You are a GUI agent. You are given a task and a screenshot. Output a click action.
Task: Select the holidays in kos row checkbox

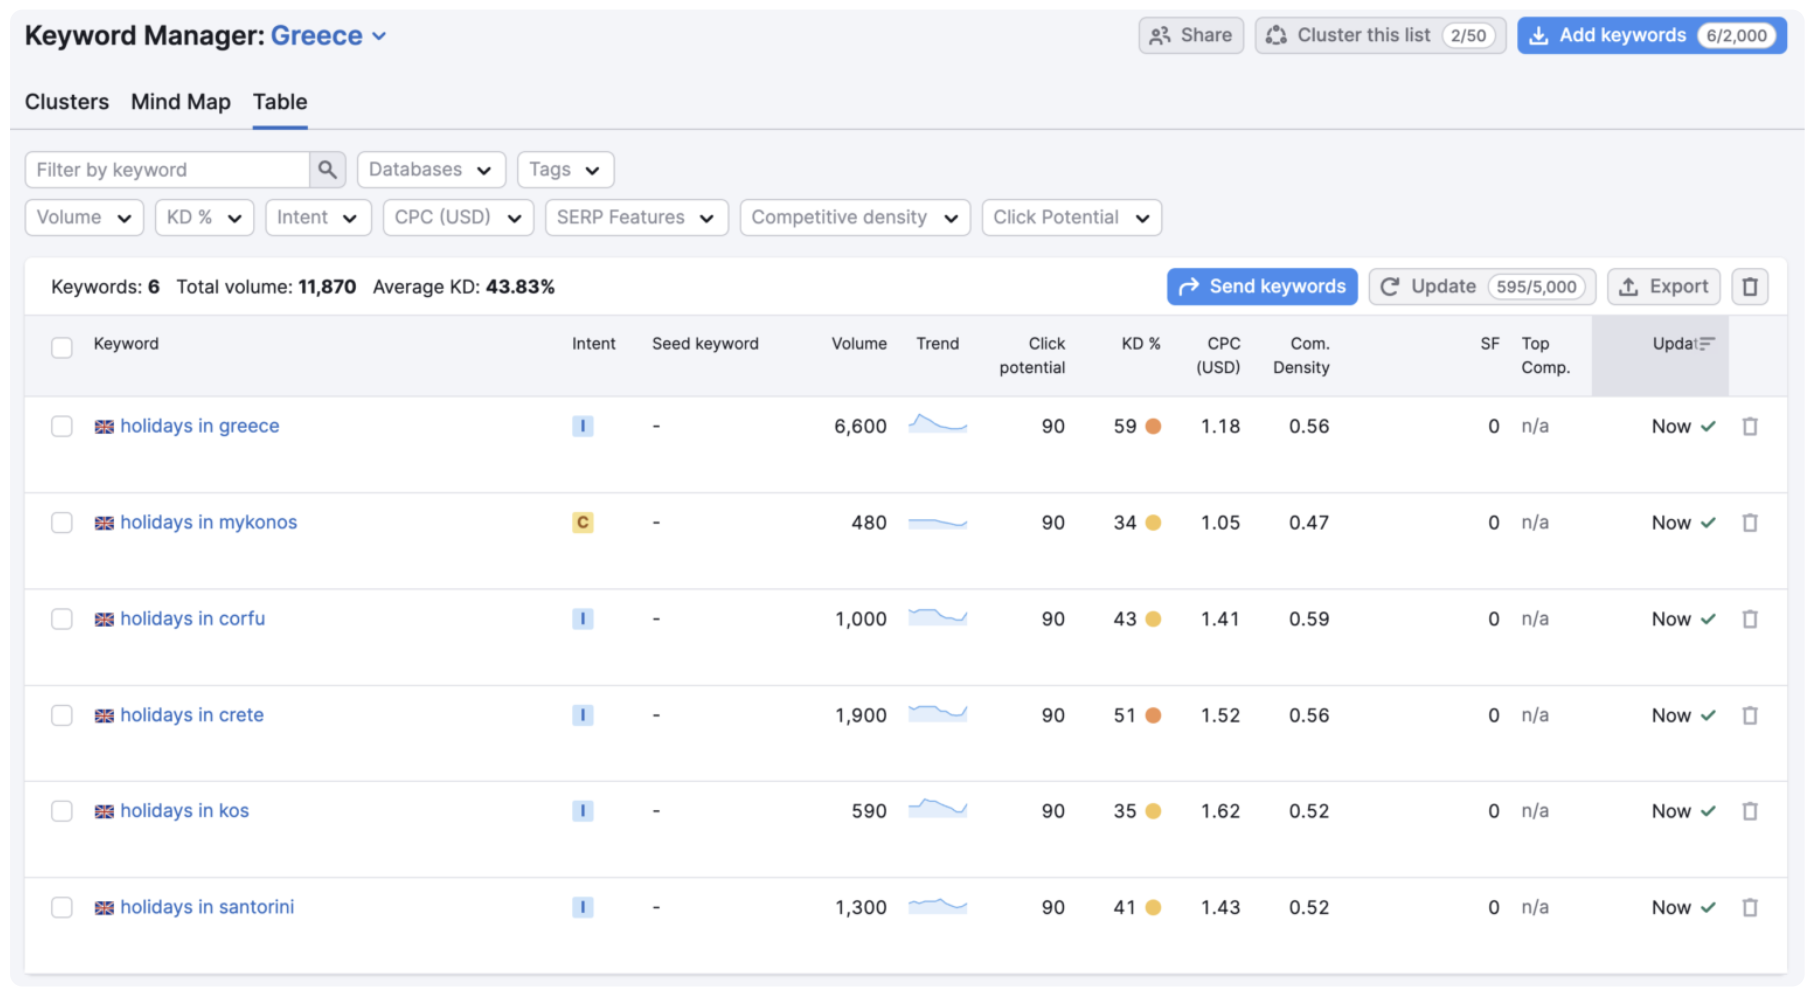pos(62,811)
